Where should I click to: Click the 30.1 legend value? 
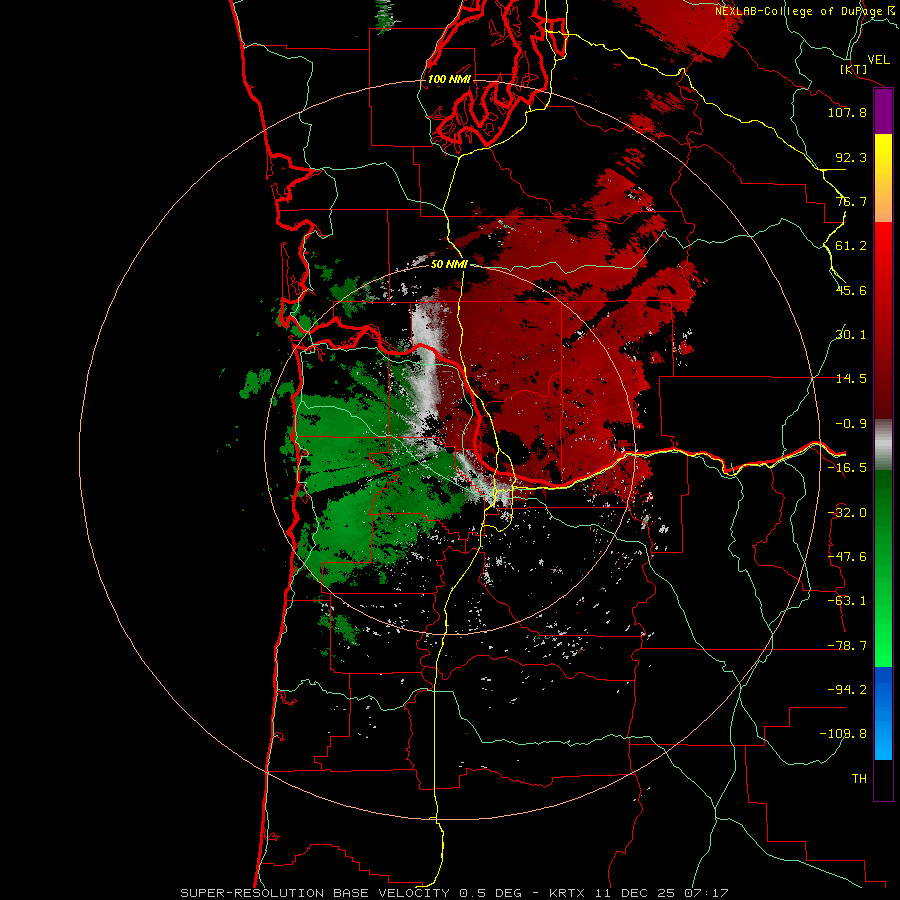click(851, 335)
